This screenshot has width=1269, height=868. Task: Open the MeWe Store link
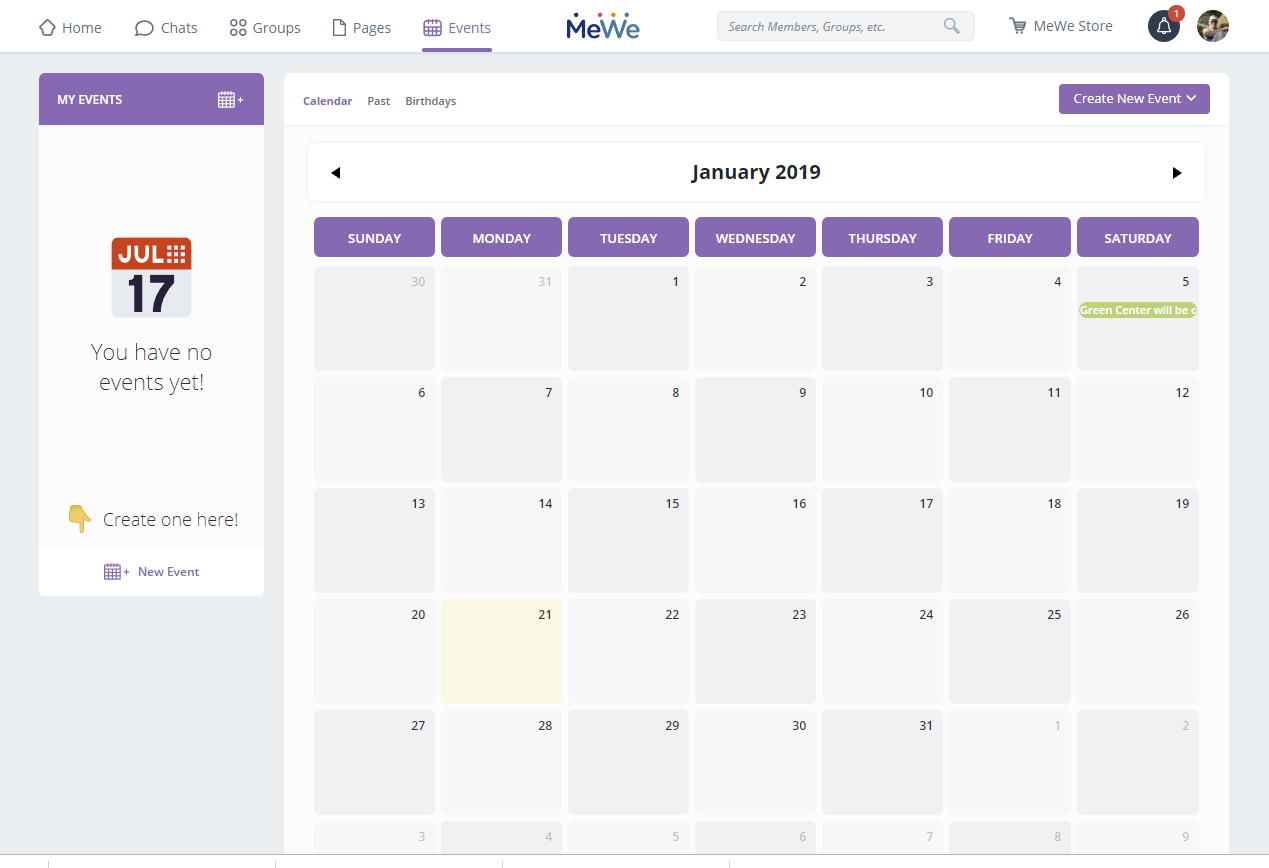point(1061,26)
